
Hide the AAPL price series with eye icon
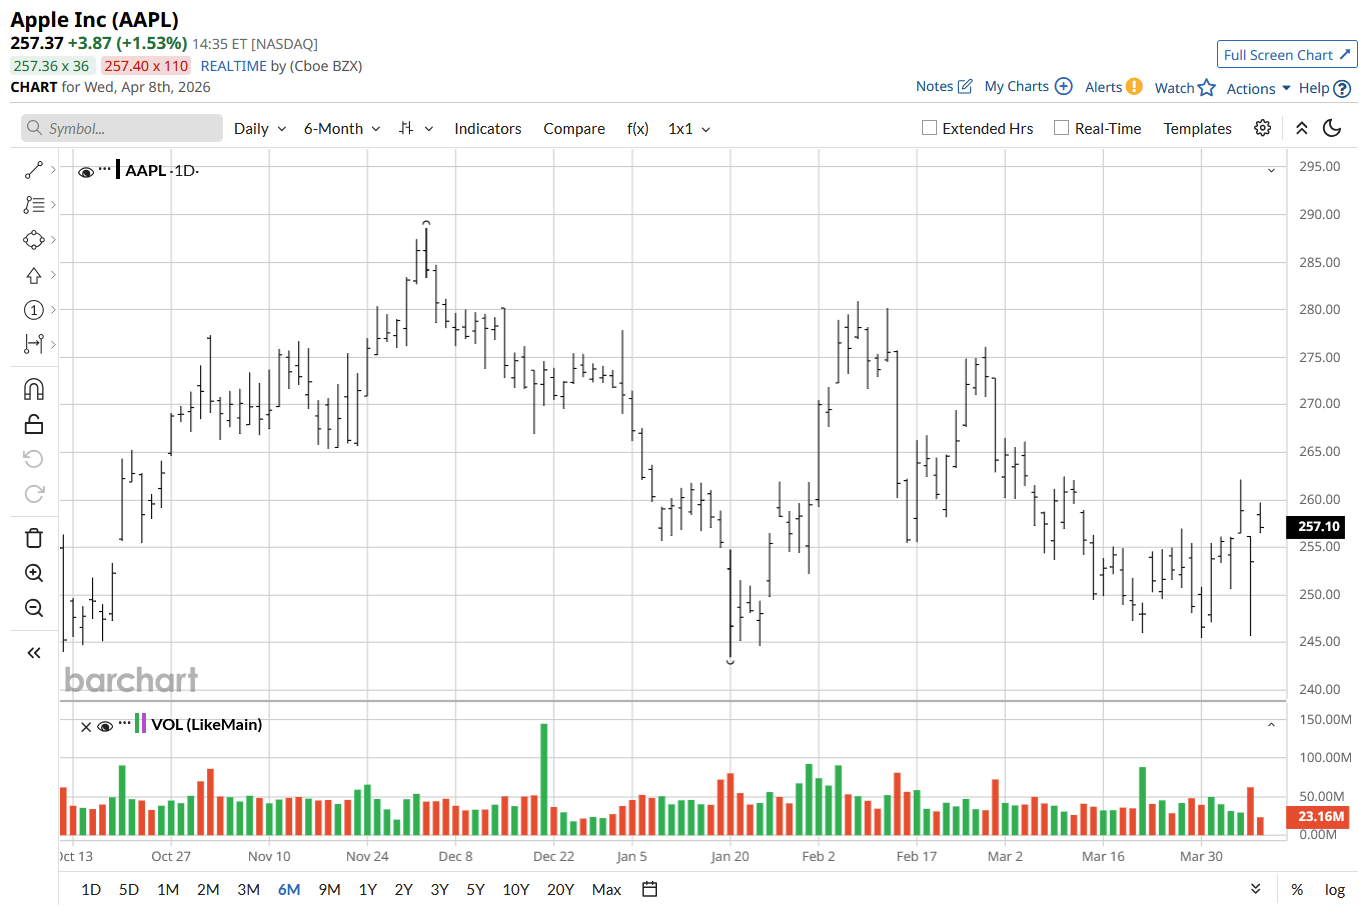86,172
